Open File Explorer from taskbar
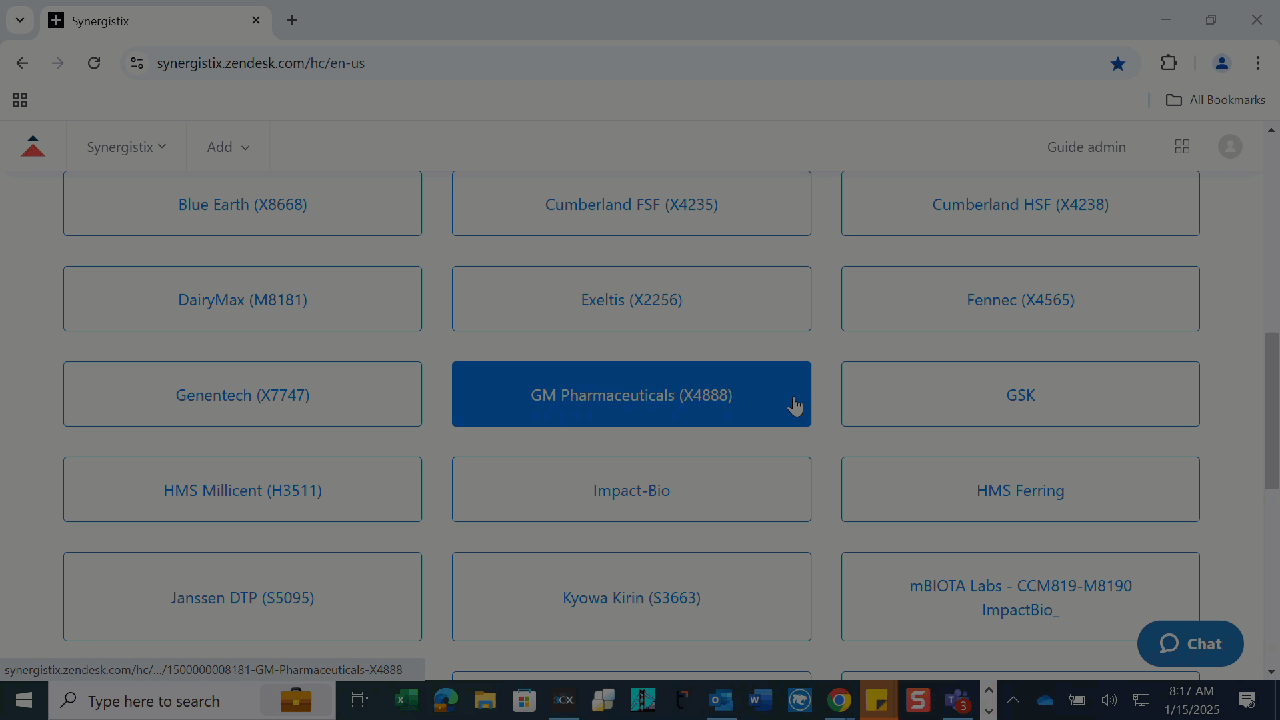Image resolution: width=1280 pixels, height=720 pixels. point(485,700)
